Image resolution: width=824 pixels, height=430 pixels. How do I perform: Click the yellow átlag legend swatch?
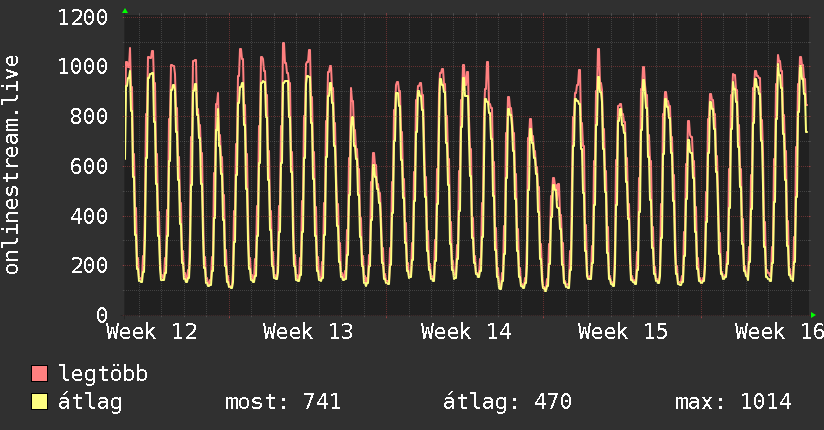tap(40, 403)
